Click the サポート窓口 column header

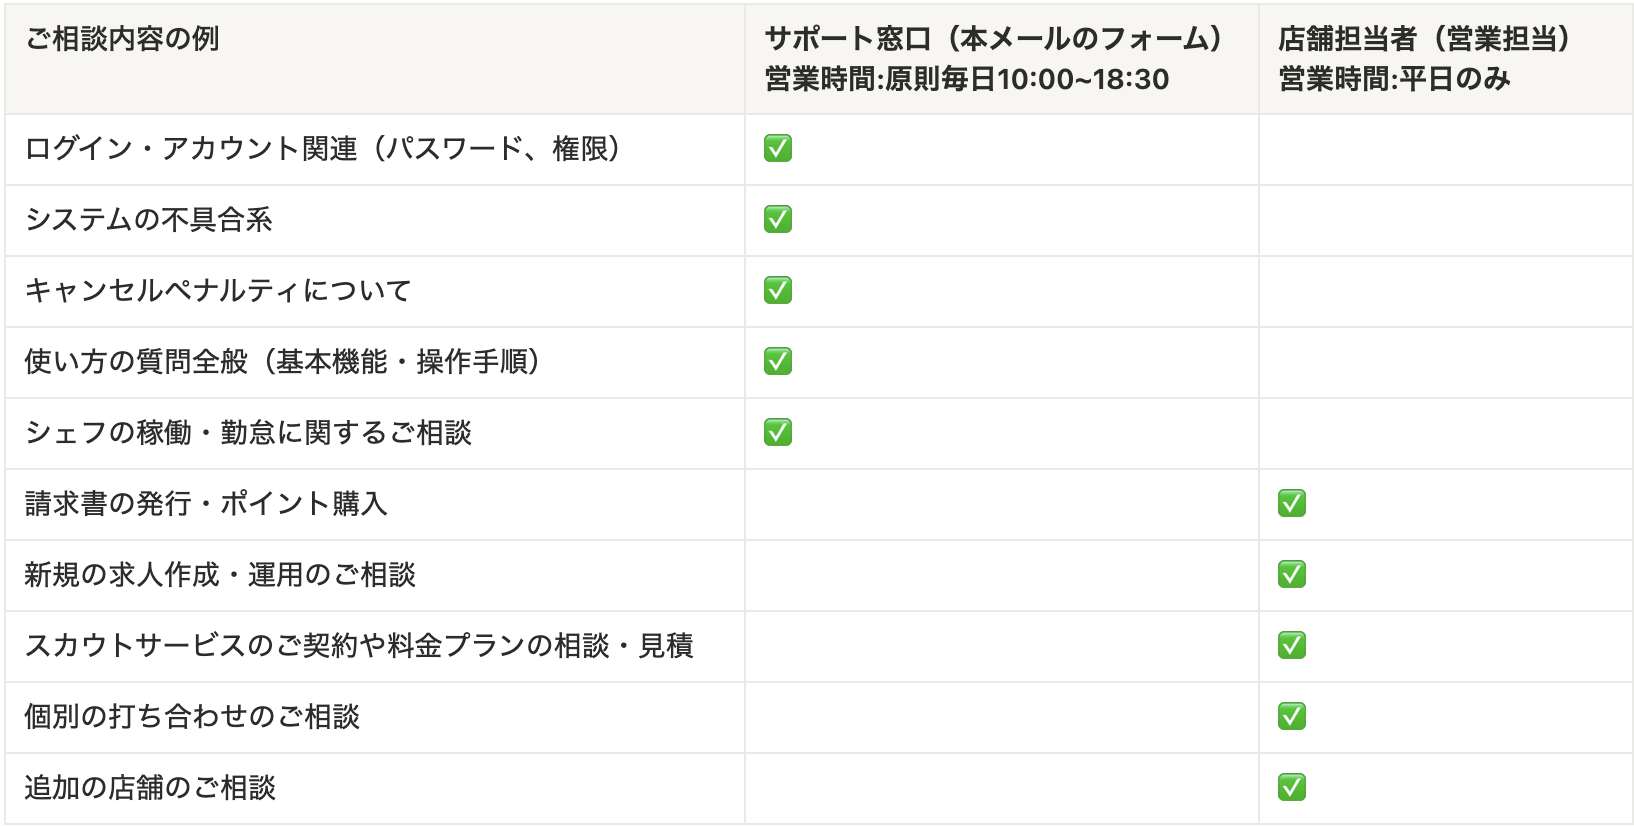point(994,40)
